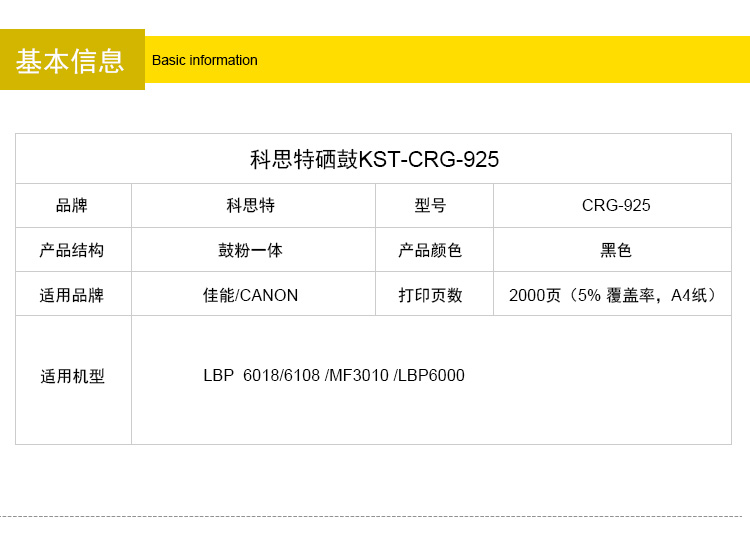
Task: Click the 适用品牌 label cell
Action: point(72,295)
